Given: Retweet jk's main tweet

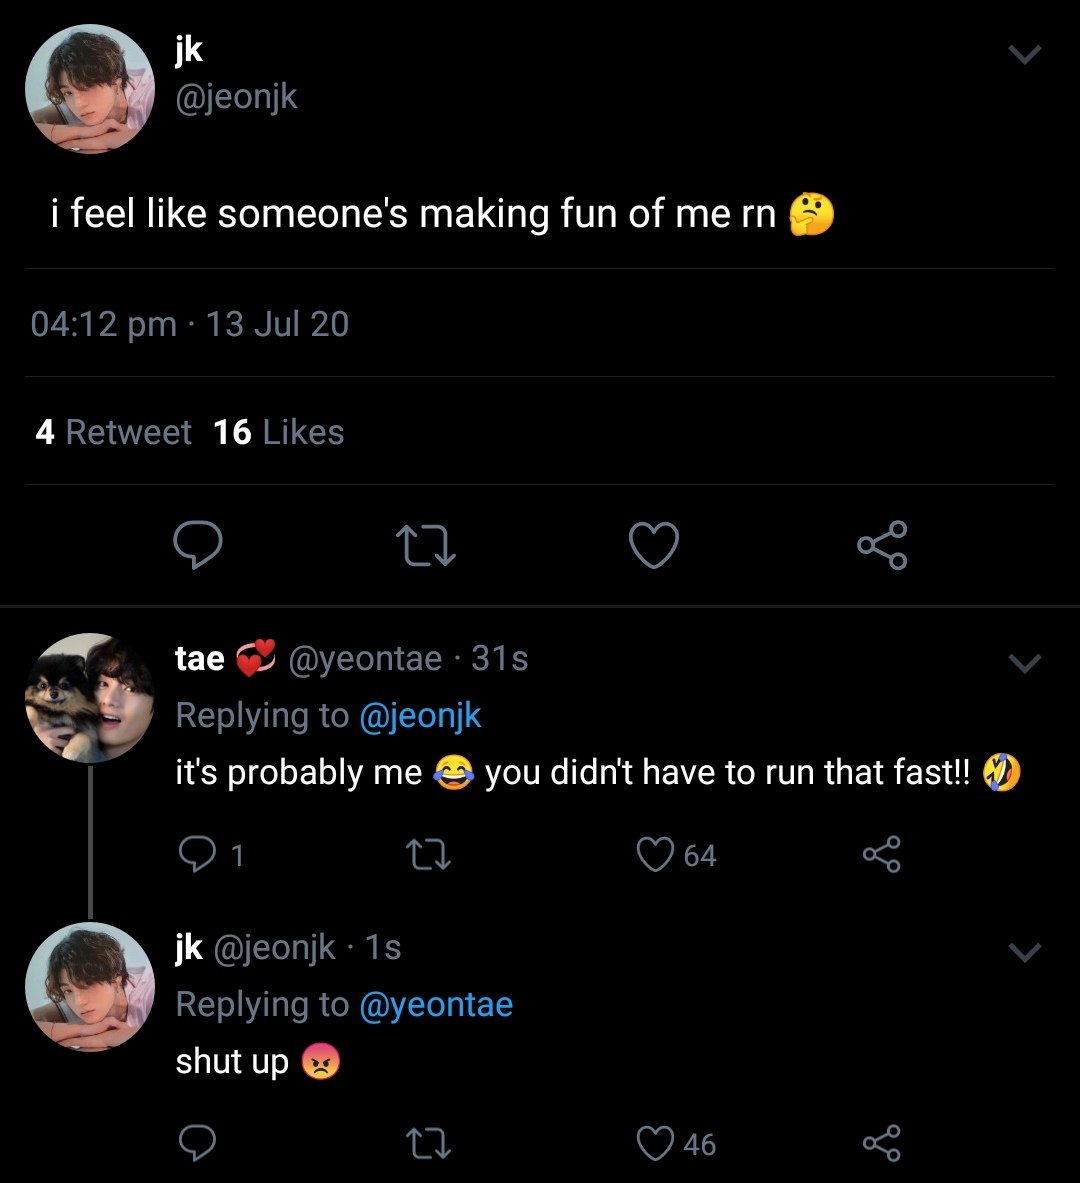Looking at the screenshot, I should click(x=426, y=546).
